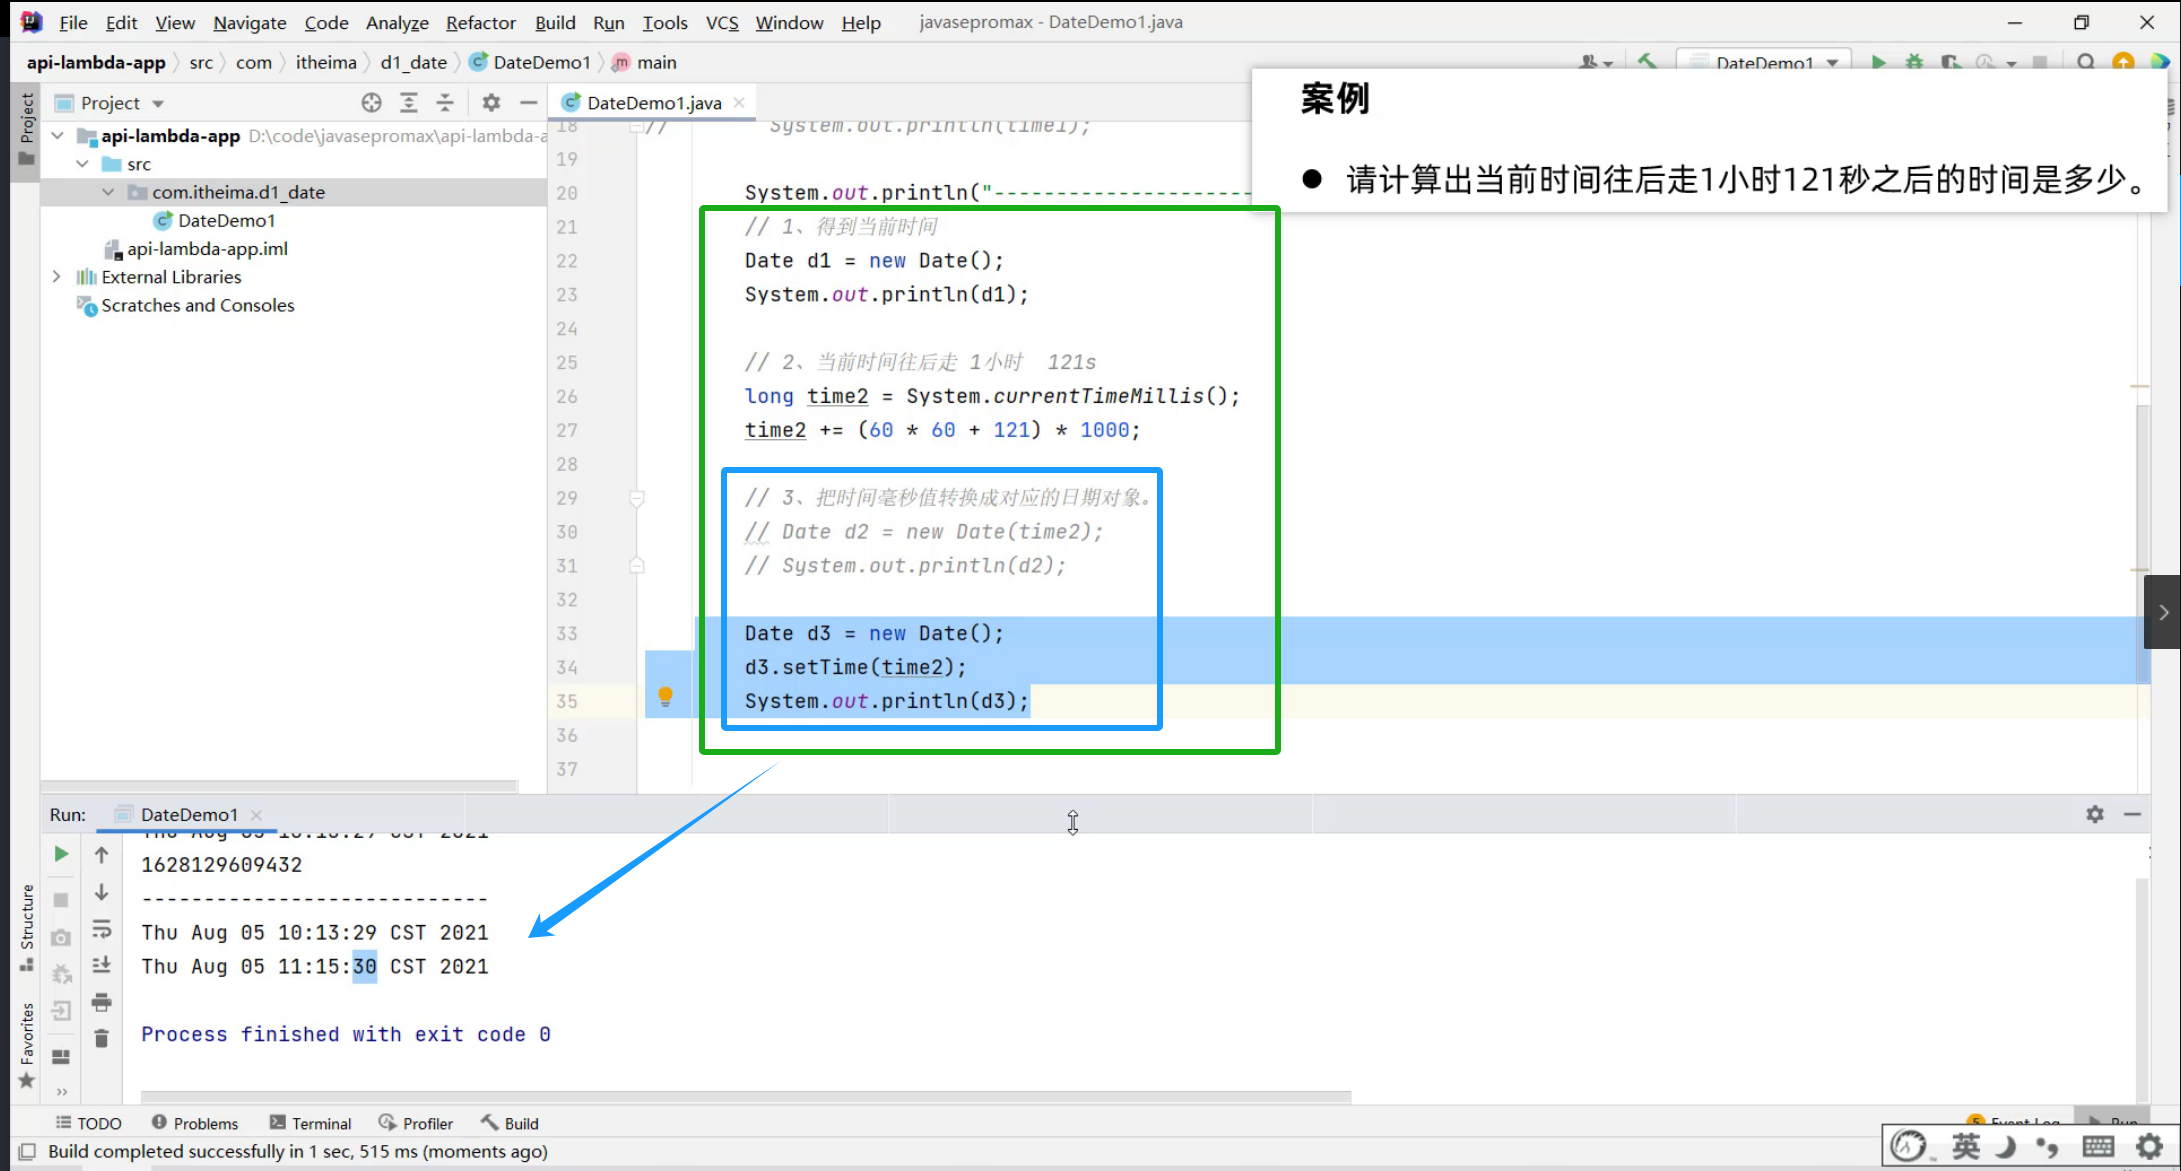Click the Collapse All icon in Project panel
The image size is (2181, 1171).
pos(445,102)
